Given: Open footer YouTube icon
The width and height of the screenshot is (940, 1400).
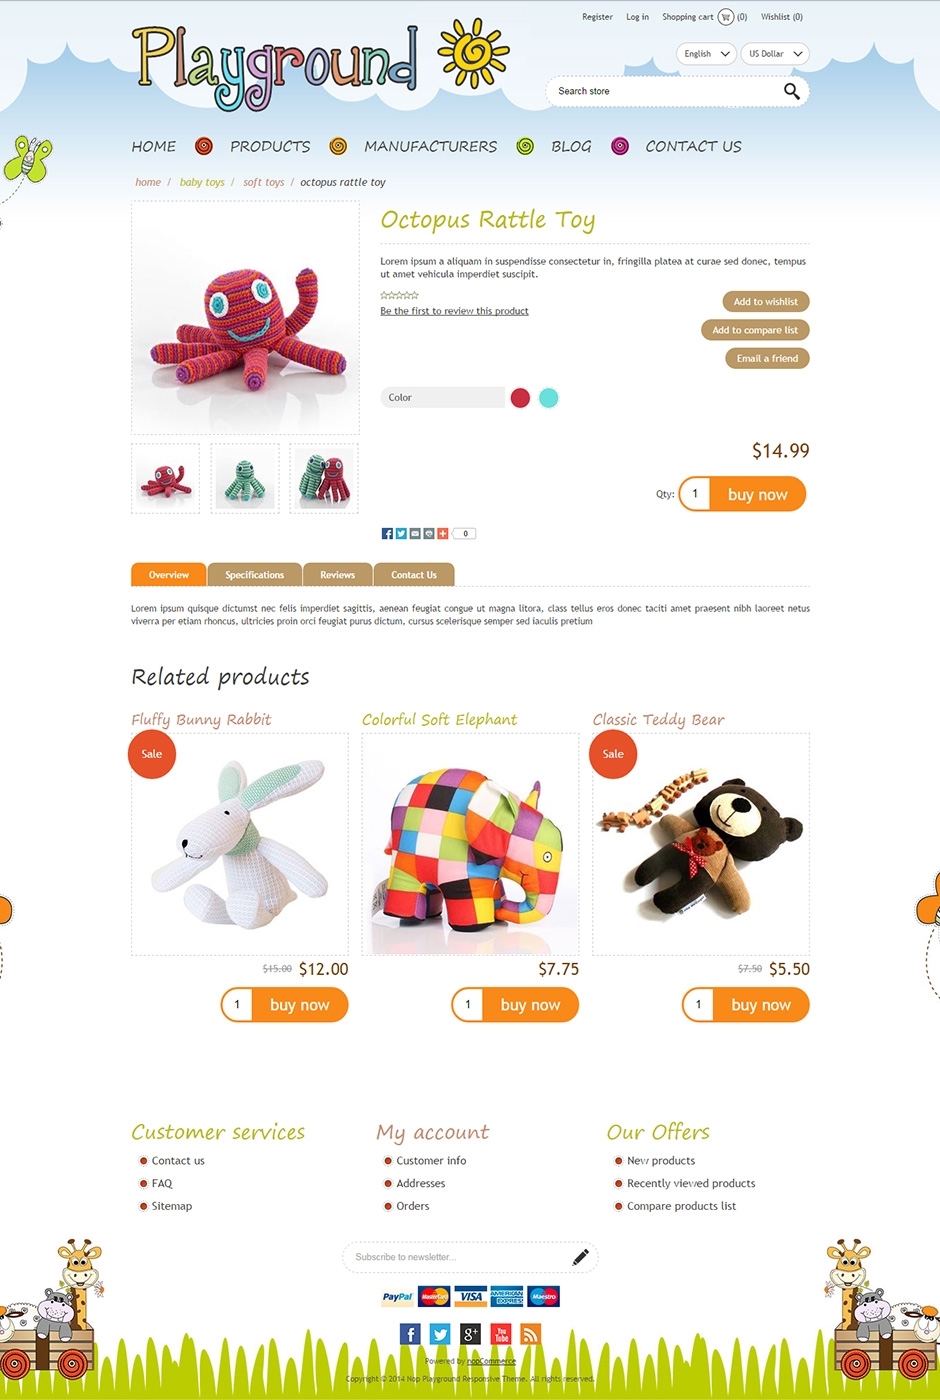Looking at the screenshot, I should (x=501, y=1334).
